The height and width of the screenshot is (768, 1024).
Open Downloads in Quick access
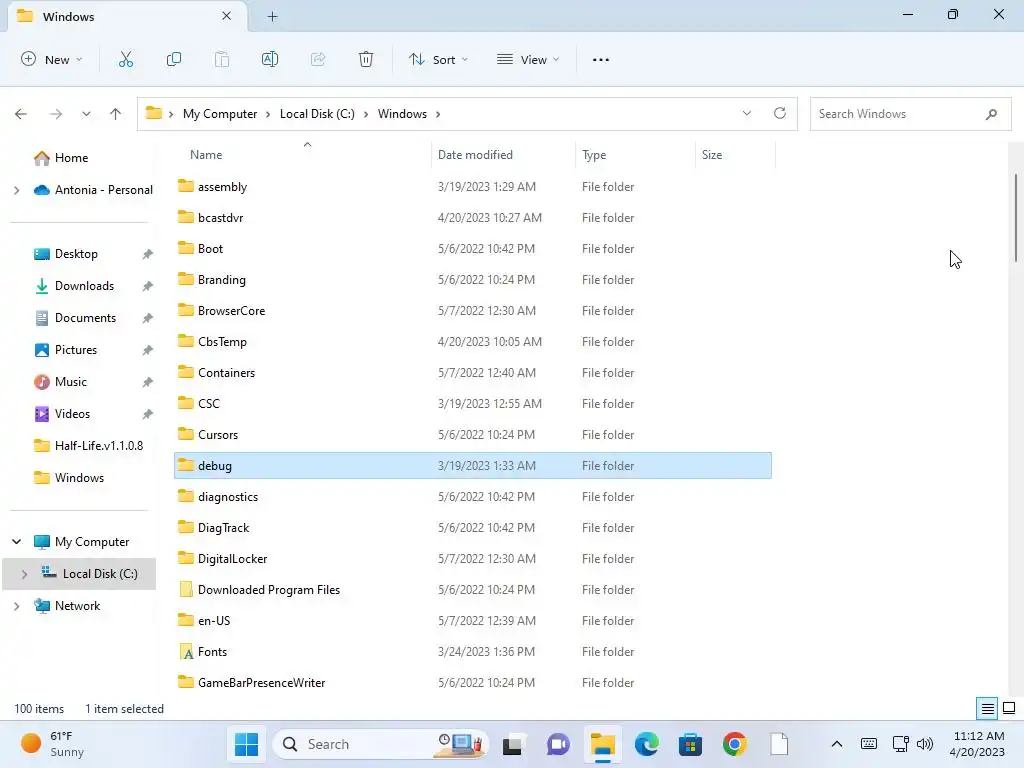[x=84, y=286]
